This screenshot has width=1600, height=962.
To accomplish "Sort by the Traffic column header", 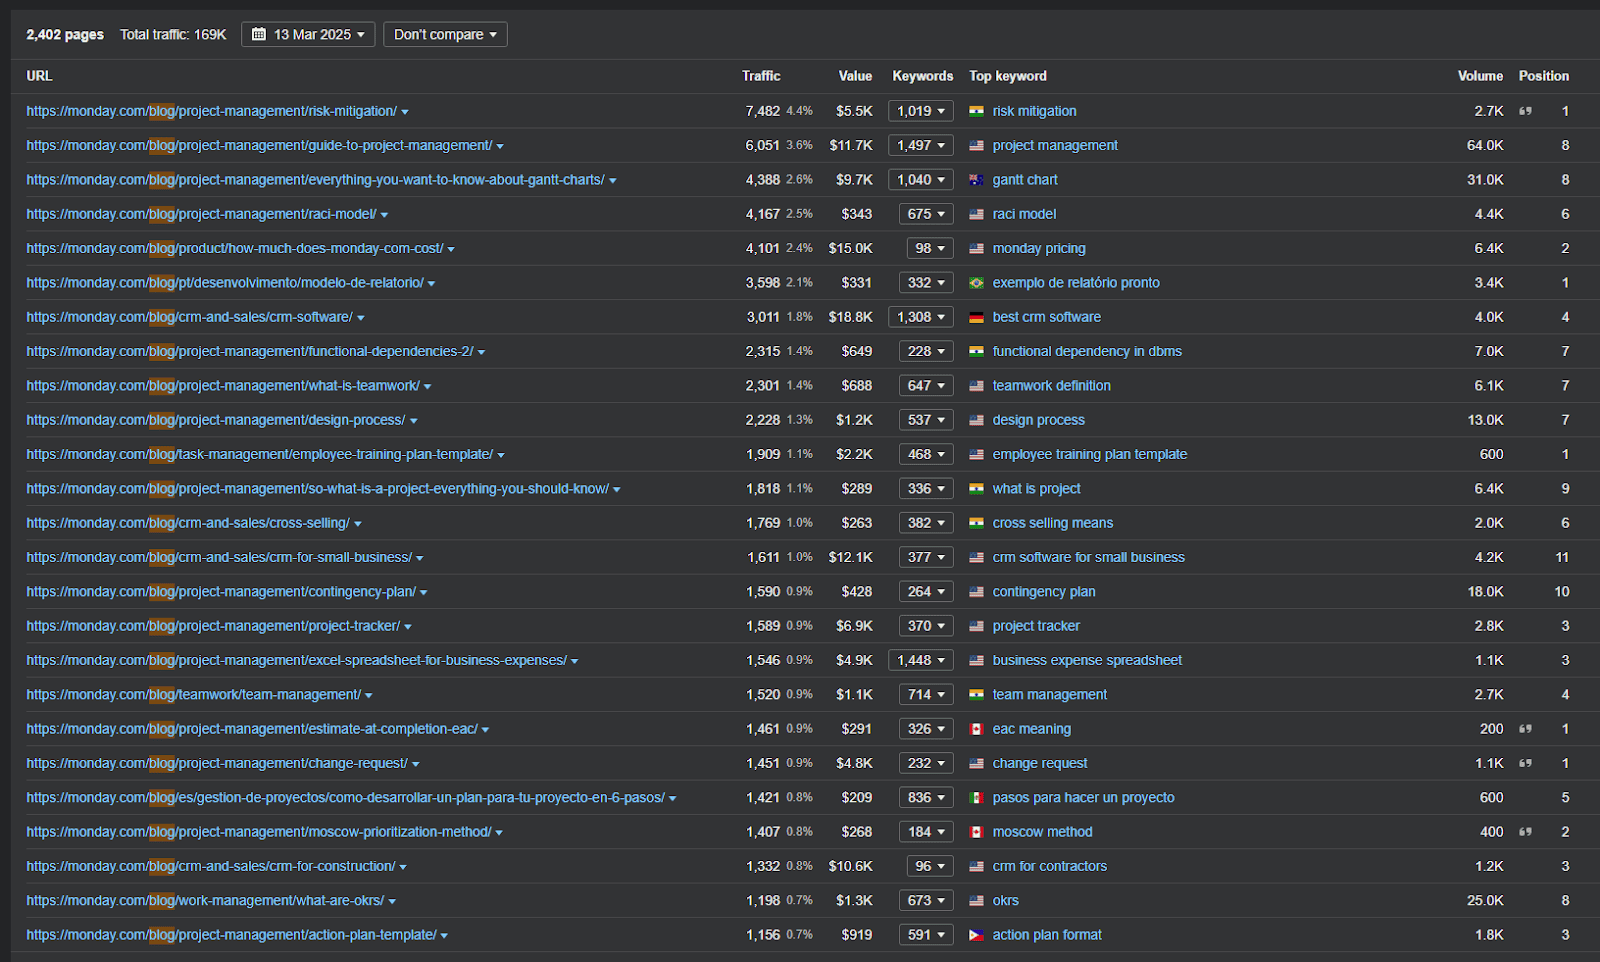I will pos(760,76).
